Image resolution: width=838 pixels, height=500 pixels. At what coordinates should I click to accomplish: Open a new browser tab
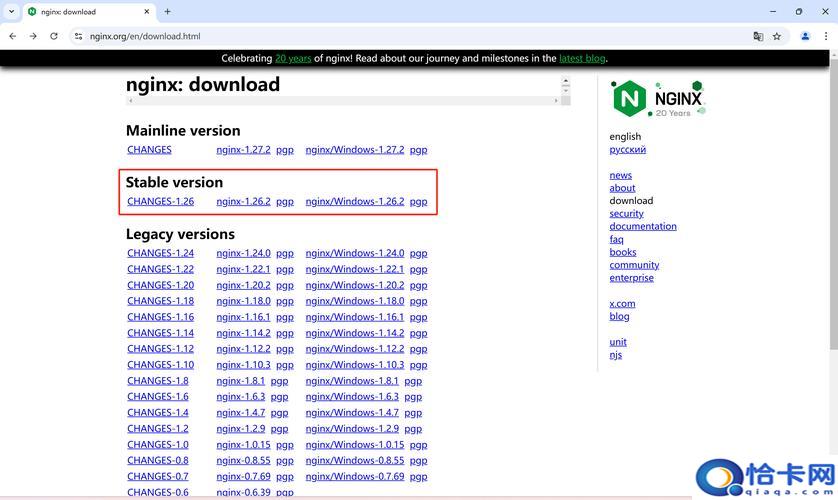(x=167, y=11)
